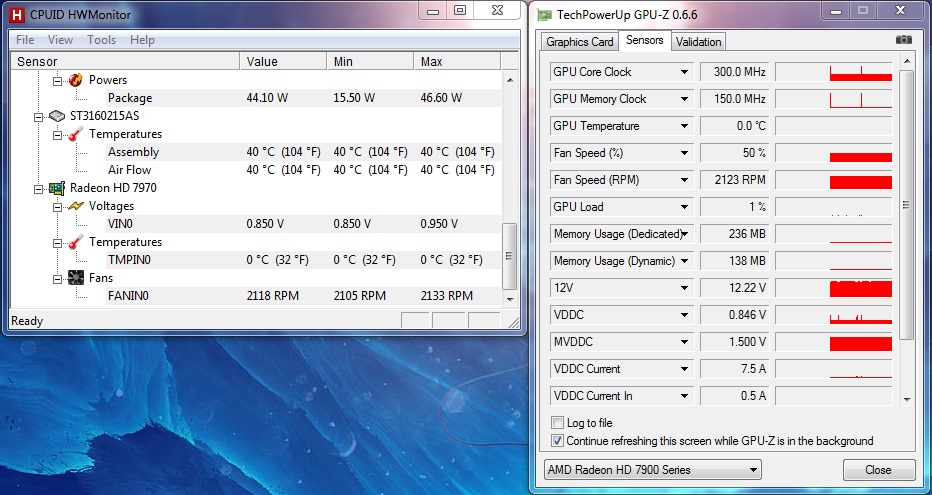The height and width of the screenshot is (495, 932).
Task: Open Fan Speed (RPM) sensor dropdown
Action: click(x=684, y=180)
